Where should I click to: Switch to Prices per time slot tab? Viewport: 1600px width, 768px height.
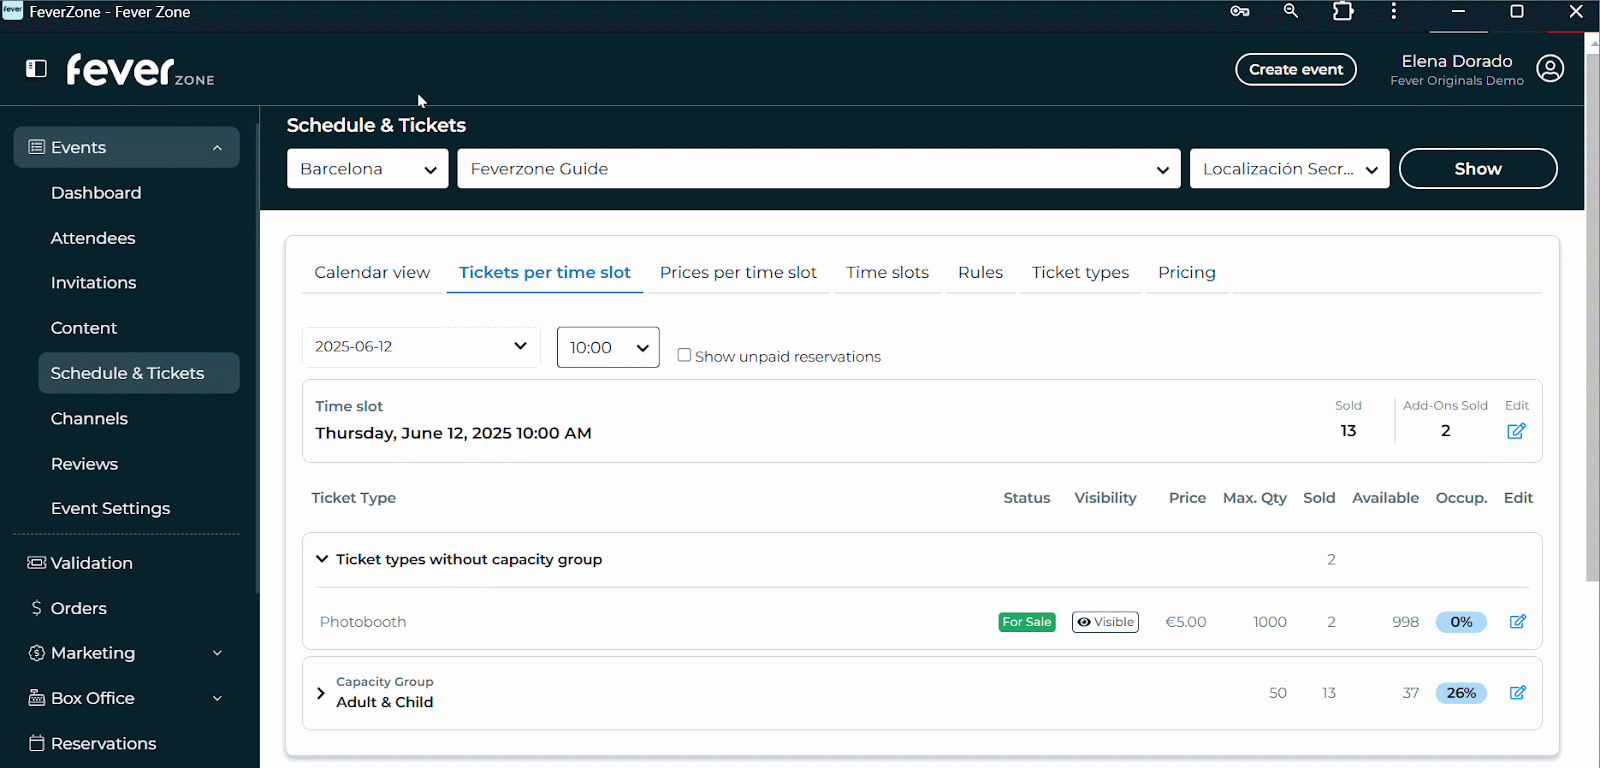pyautogui.click(x=738, y=272)
